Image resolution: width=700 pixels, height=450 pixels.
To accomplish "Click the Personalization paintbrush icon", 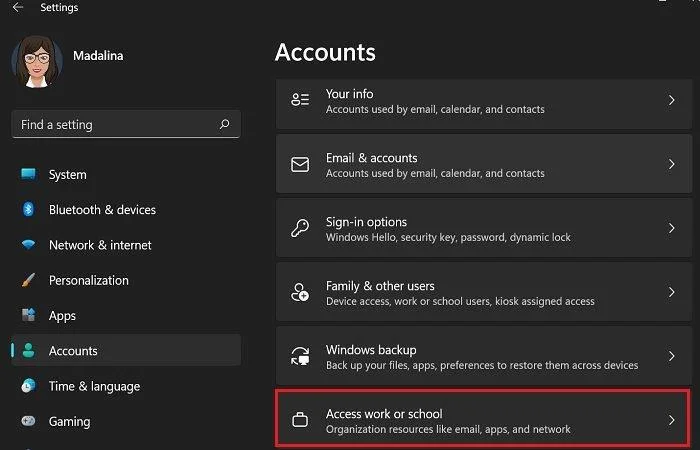I will pyautogui.click(x=28, y=280).
